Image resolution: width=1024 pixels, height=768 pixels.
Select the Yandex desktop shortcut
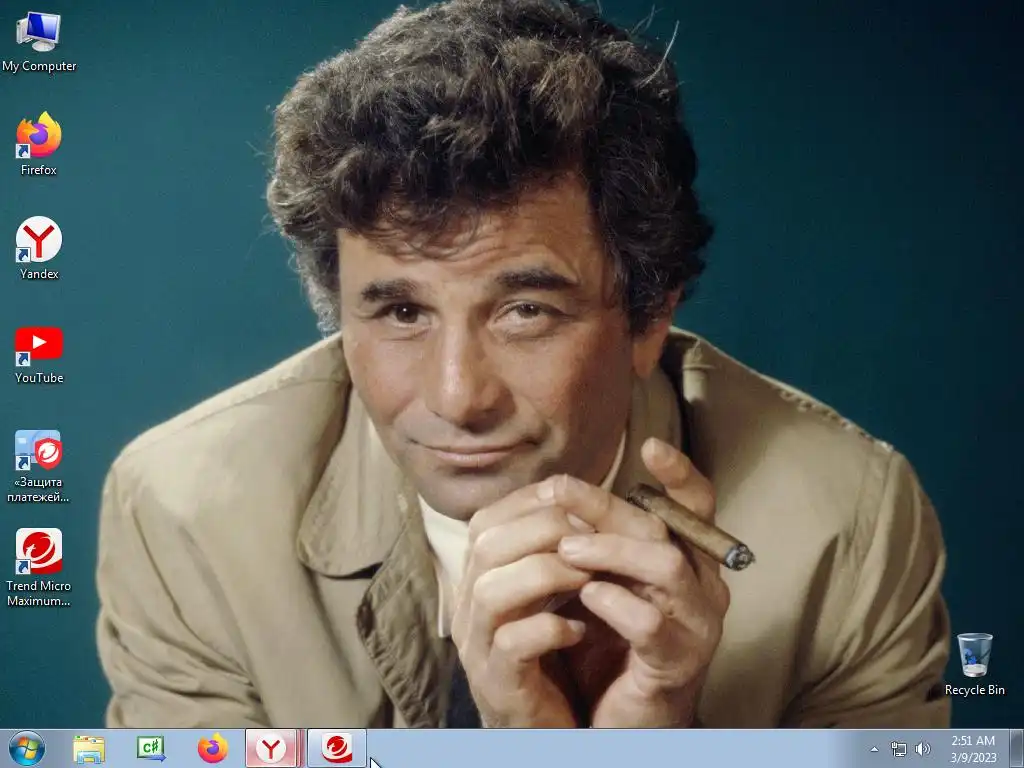click(39, 248)
